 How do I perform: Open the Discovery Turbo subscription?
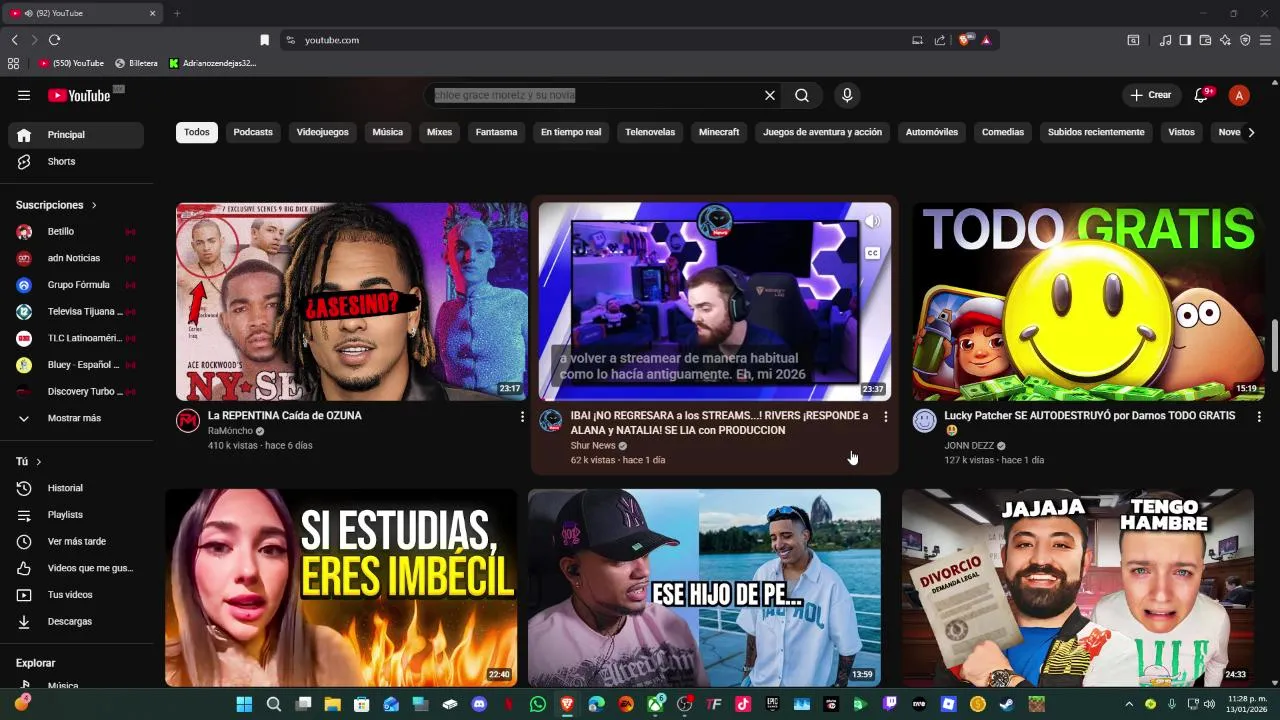(76, 391)
